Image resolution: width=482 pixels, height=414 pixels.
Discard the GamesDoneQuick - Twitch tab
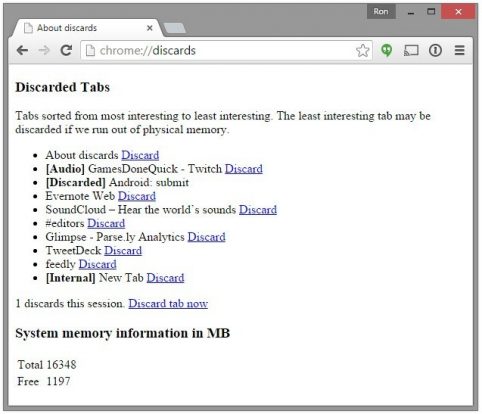click(244, 169)
